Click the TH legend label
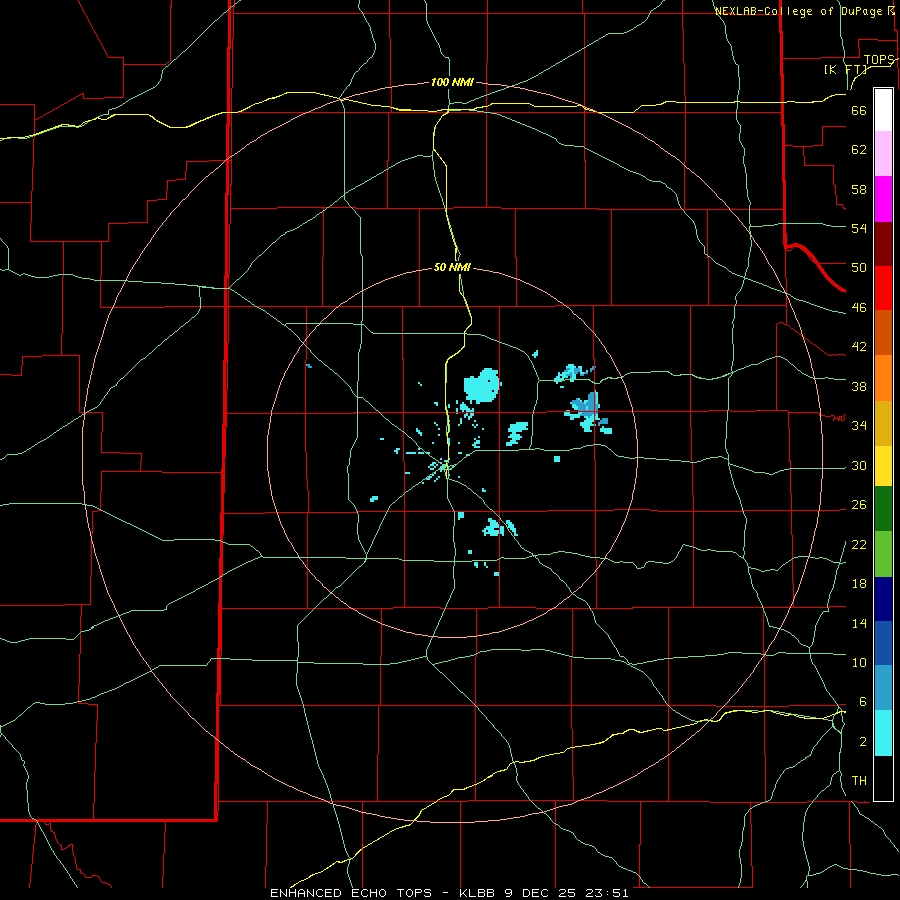900x900 pixels. tap(859, 780)
